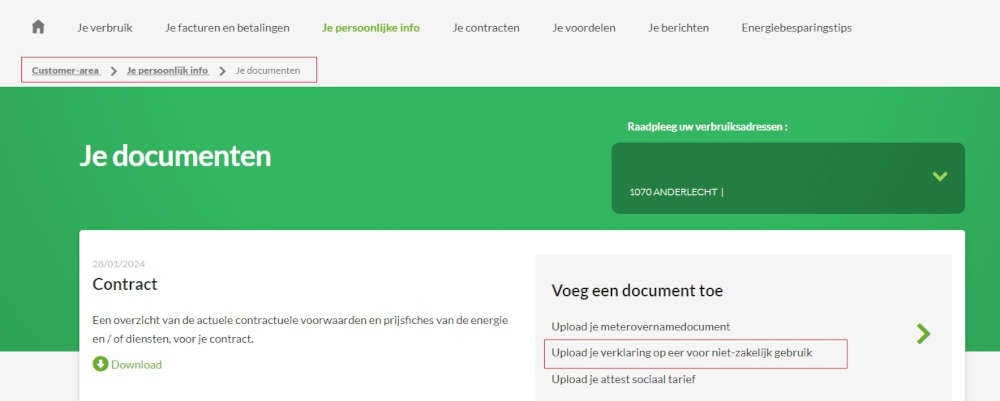1000x401 pixels.
Task: Select Upload je verklaring op eer link
Action: click(681, 353)
